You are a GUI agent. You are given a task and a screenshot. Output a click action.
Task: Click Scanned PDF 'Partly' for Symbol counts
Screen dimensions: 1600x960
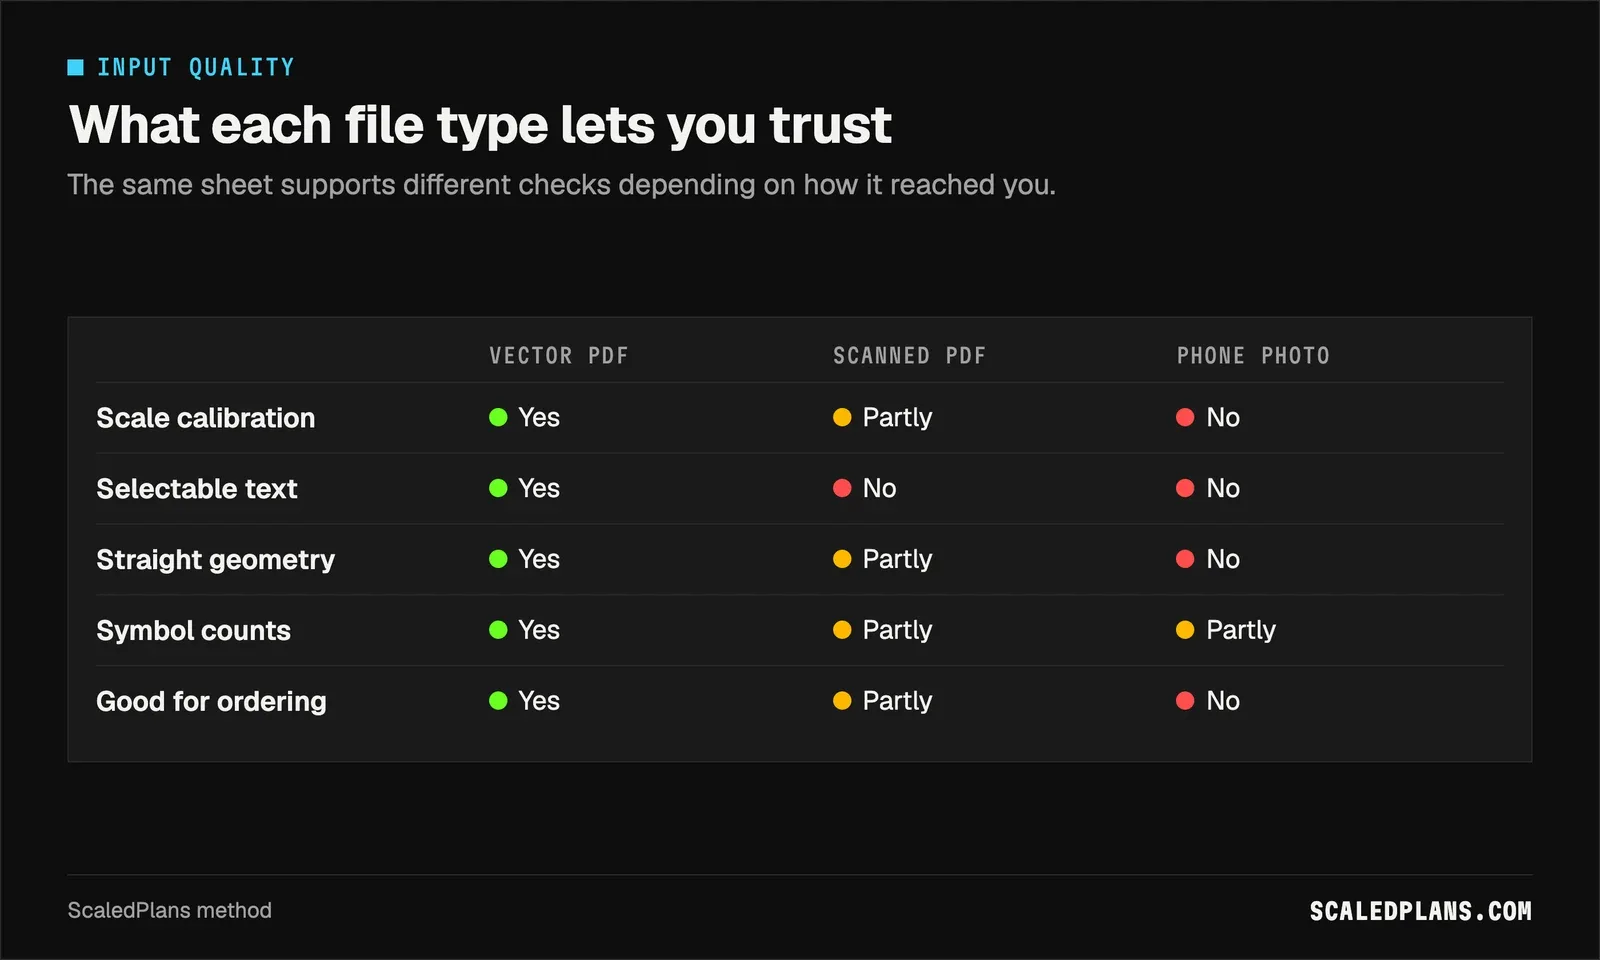pos(897,631)
